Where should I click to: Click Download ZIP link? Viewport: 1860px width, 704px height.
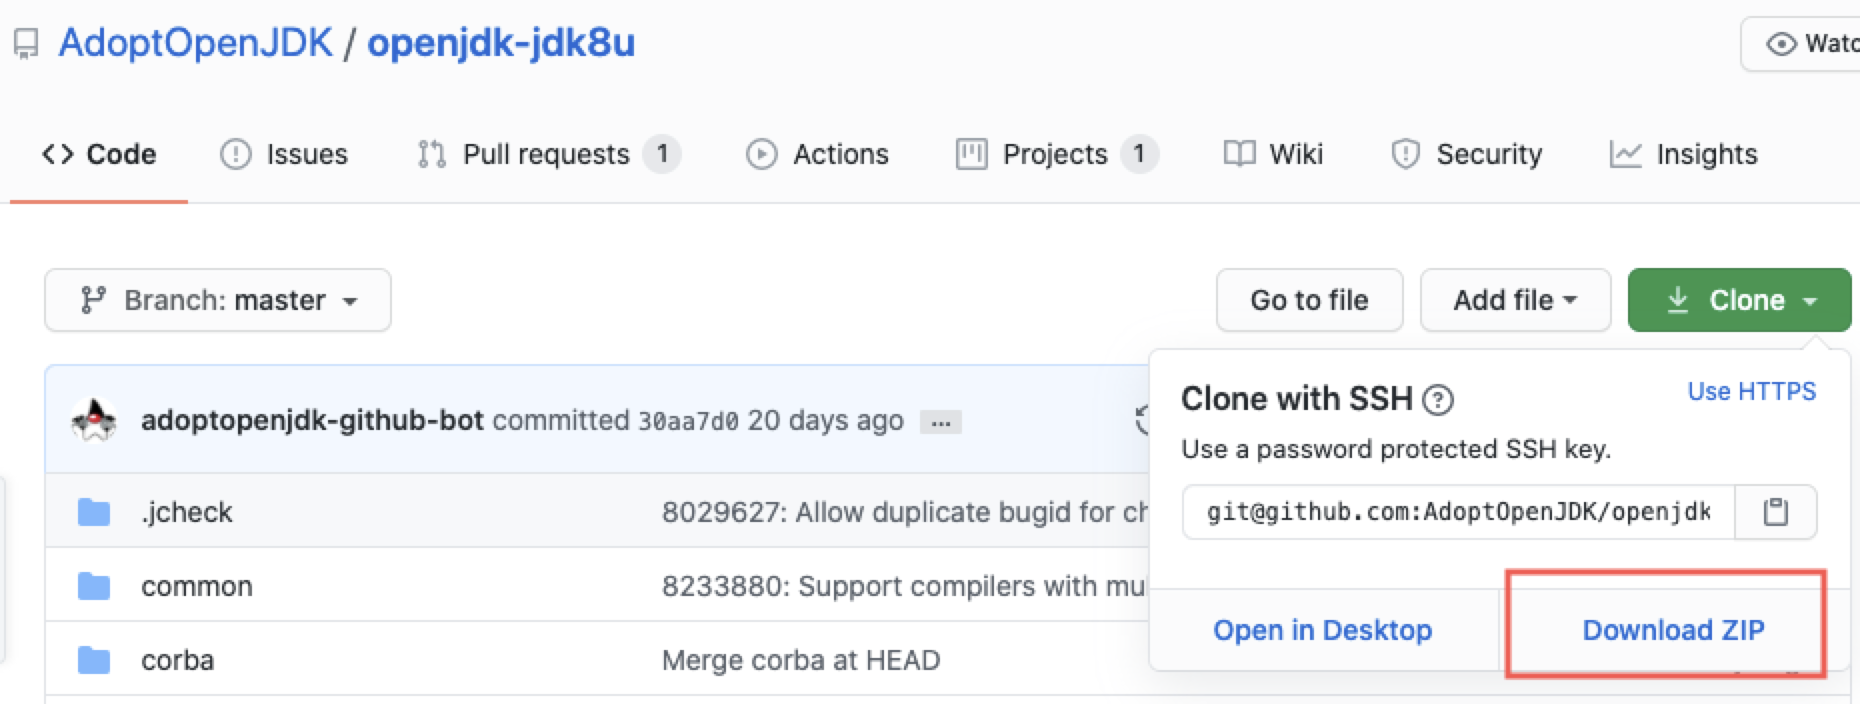pyautogui.click(x=1673, y=630)
